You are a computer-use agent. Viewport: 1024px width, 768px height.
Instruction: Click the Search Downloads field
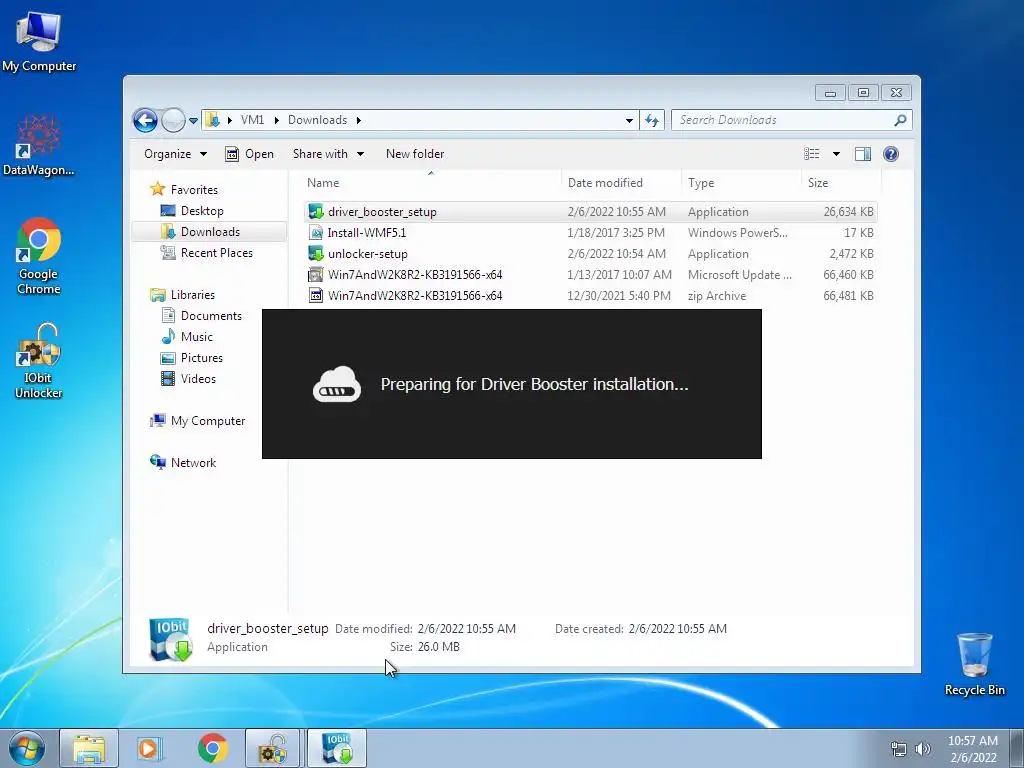[x=791, y=120]
